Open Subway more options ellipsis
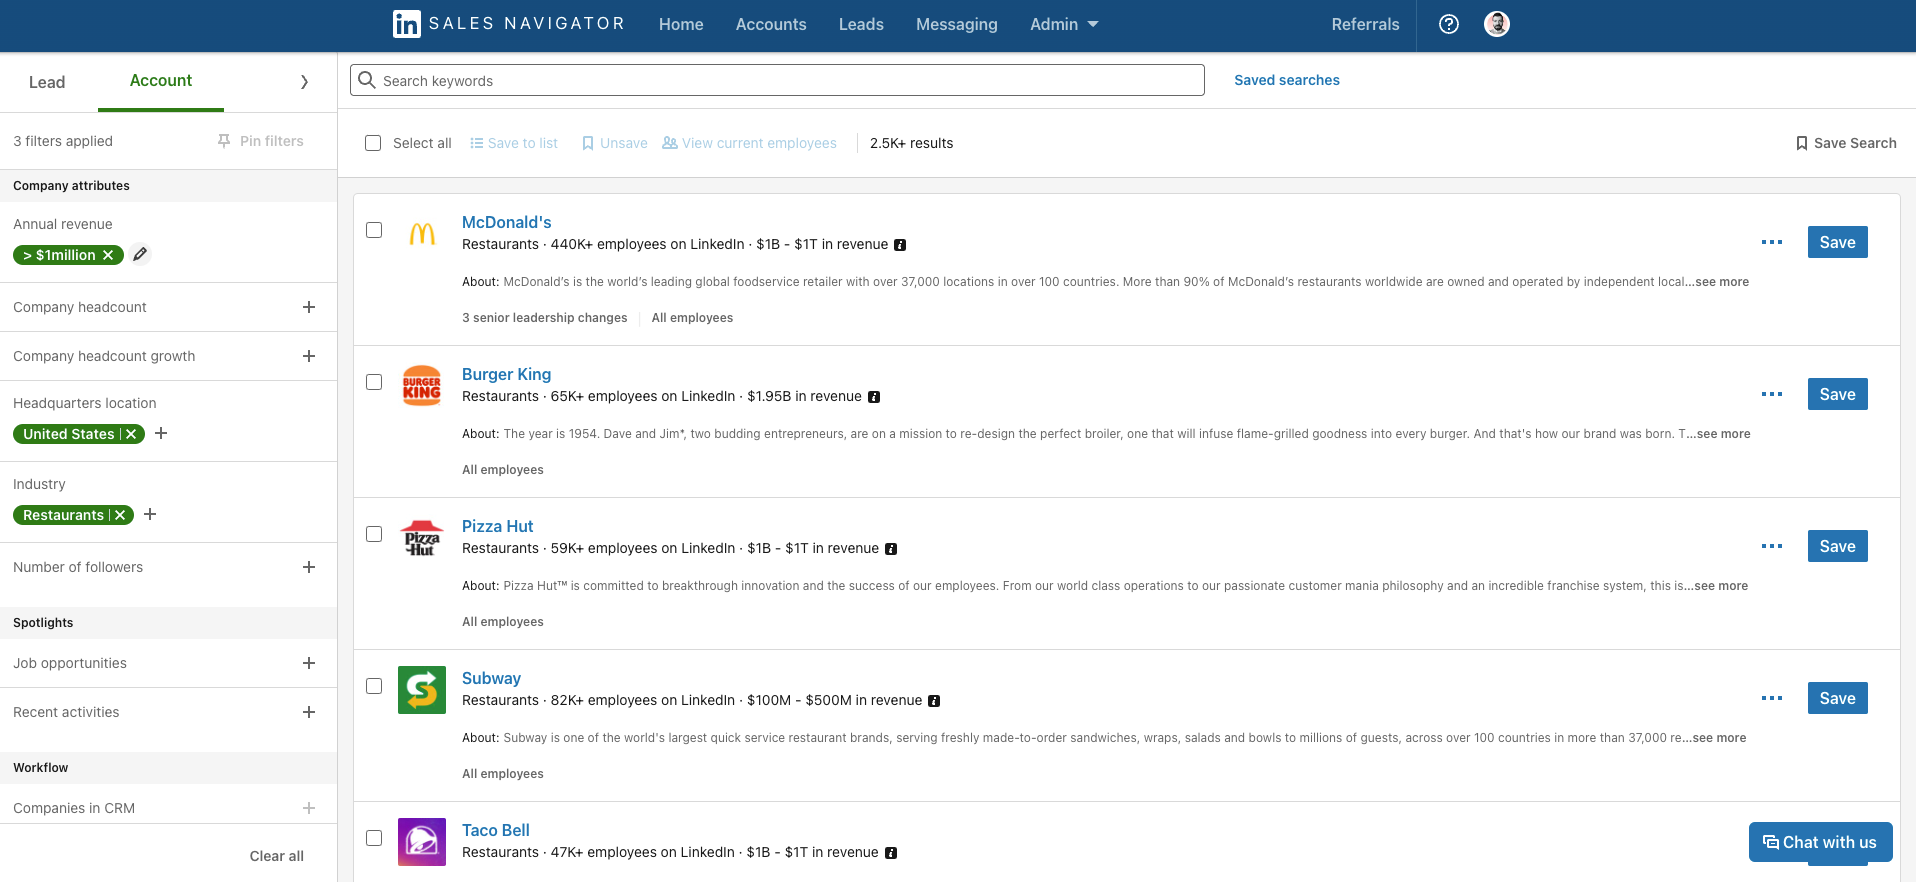Image resolution: width=1916 pixels, height=882 pixels. [x=1772, y=698]
